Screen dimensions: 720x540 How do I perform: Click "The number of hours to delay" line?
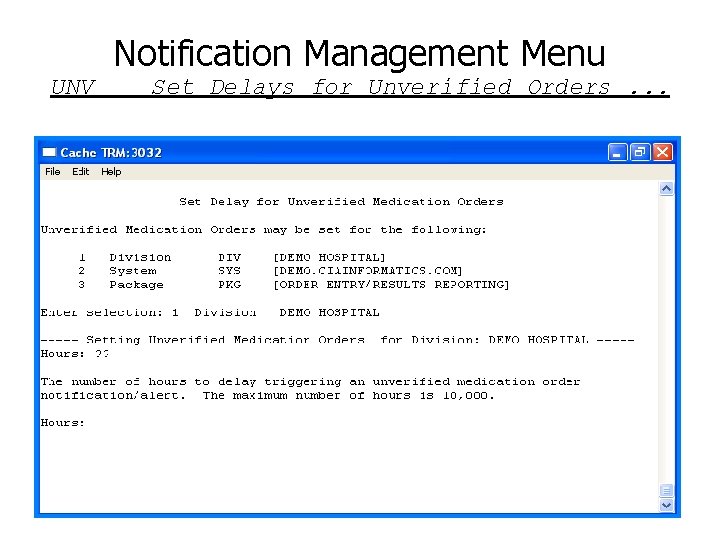[310, 382]
